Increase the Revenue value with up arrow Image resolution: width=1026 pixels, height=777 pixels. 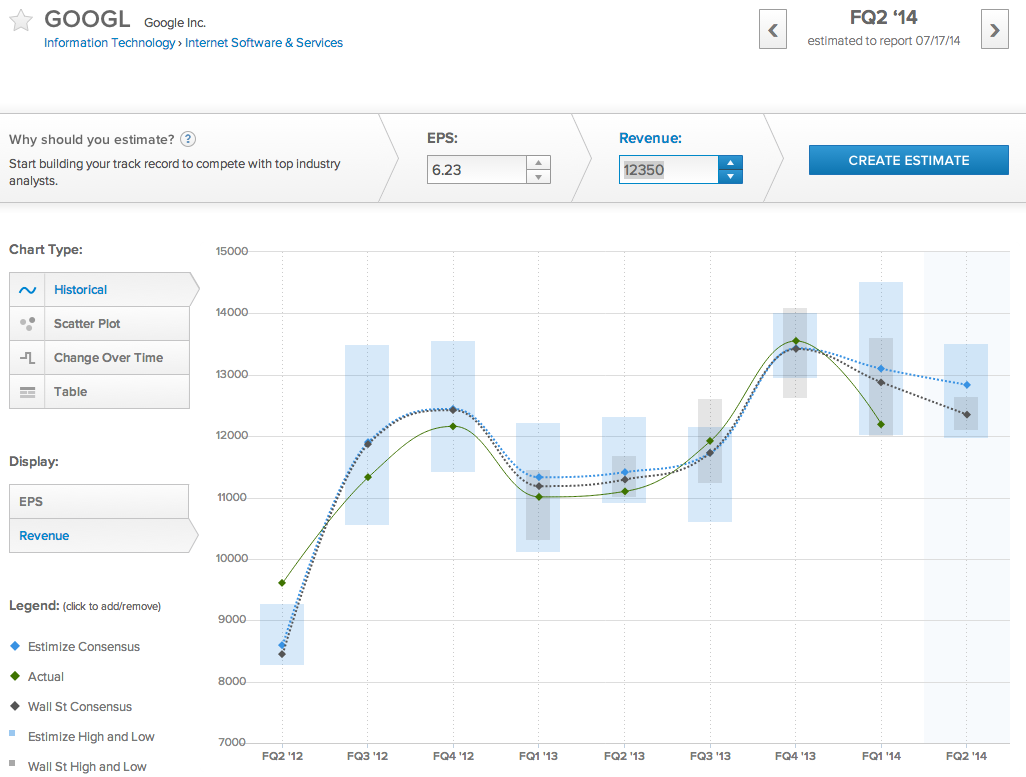[x=730, y=162]
